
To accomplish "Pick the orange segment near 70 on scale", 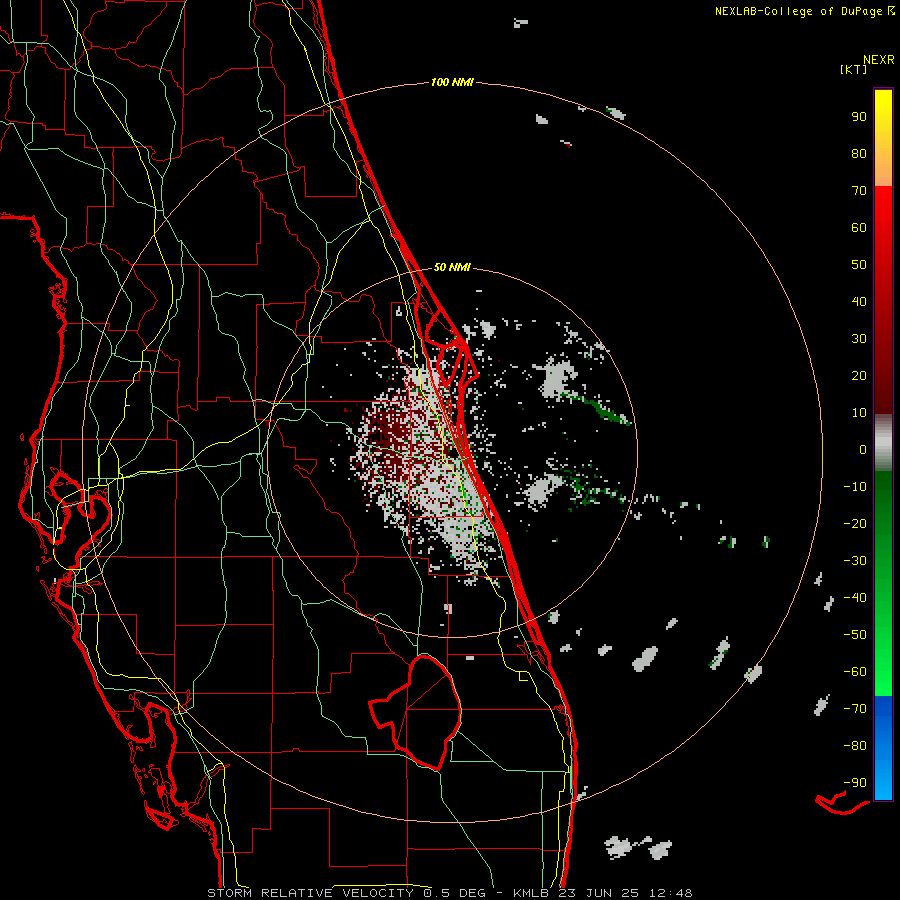I will 883,172.
